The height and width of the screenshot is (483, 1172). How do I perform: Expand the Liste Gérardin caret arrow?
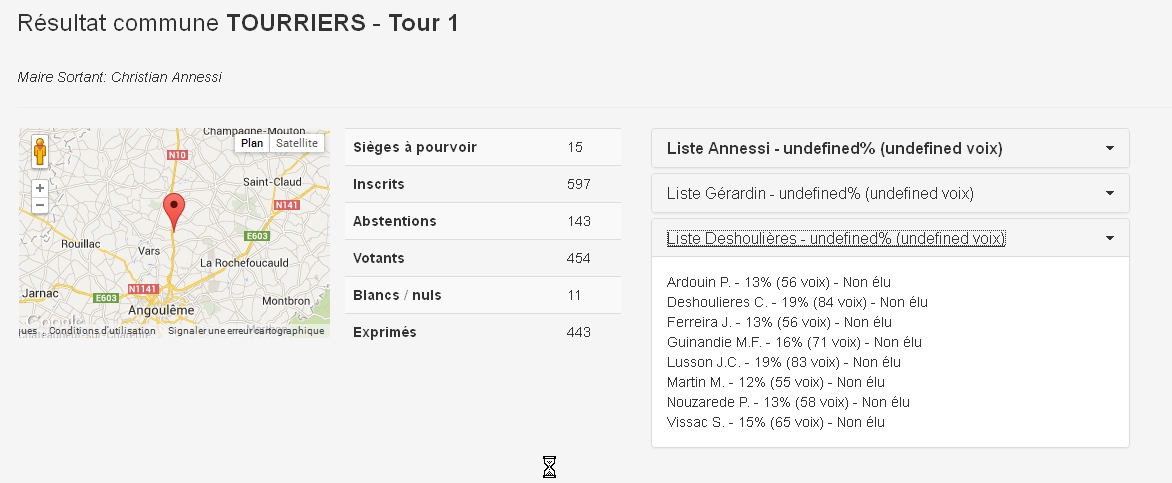coord(1109,193)
